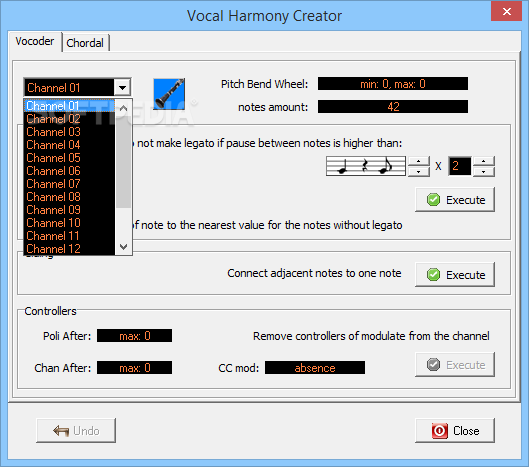This screenshot has width=529, height=467.
Task: Click "Remove controllers of modulate from the channel" text
Action: pyautogui.click(x=371, y=336)
